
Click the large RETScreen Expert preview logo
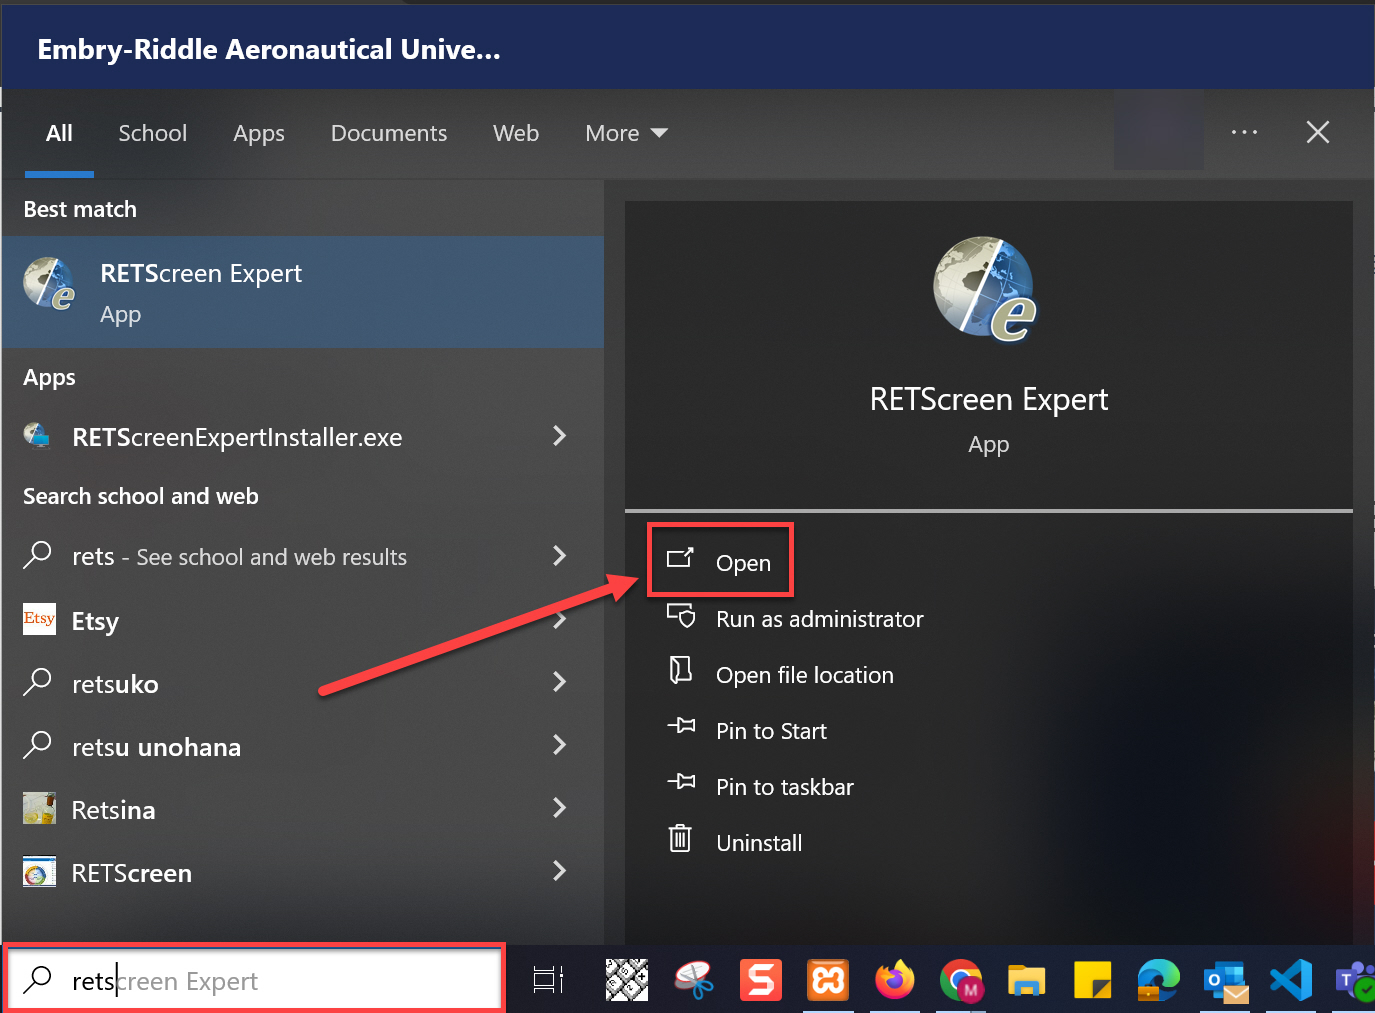986,289
